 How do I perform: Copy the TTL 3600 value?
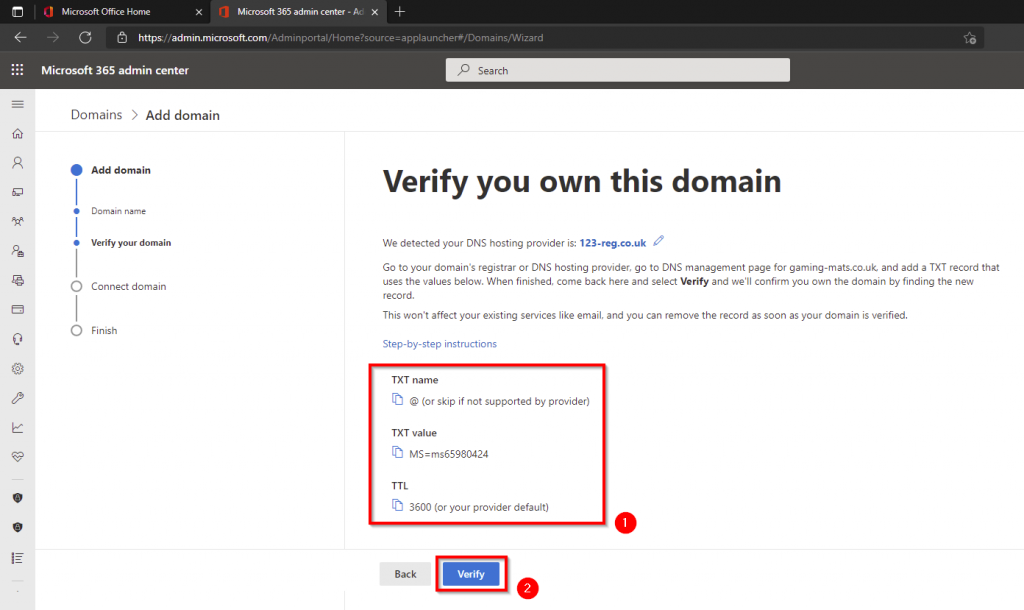(x=397, y=505)
